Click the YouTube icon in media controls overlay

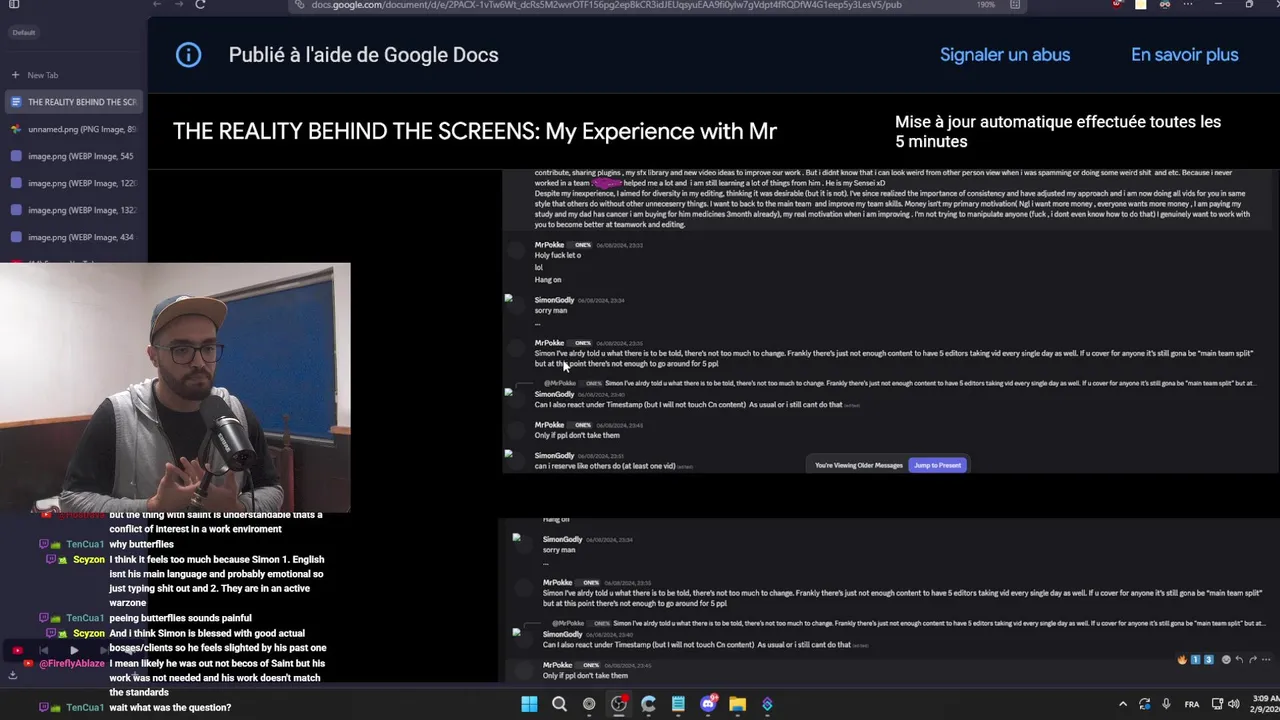click(17, 651)
